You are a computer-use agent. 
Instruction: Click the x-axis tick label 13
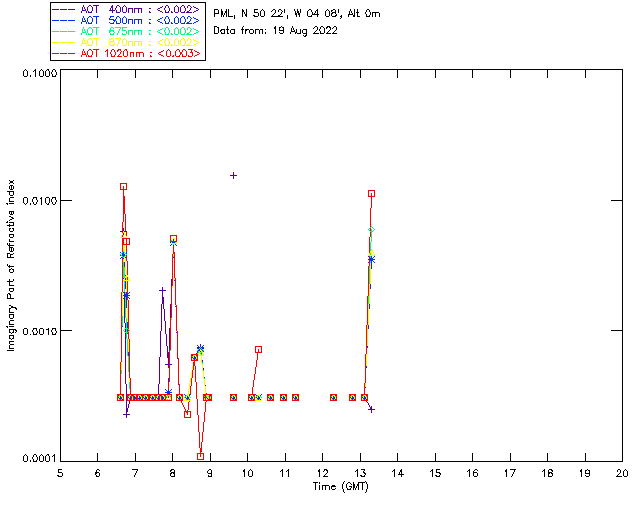coord(360,473)
